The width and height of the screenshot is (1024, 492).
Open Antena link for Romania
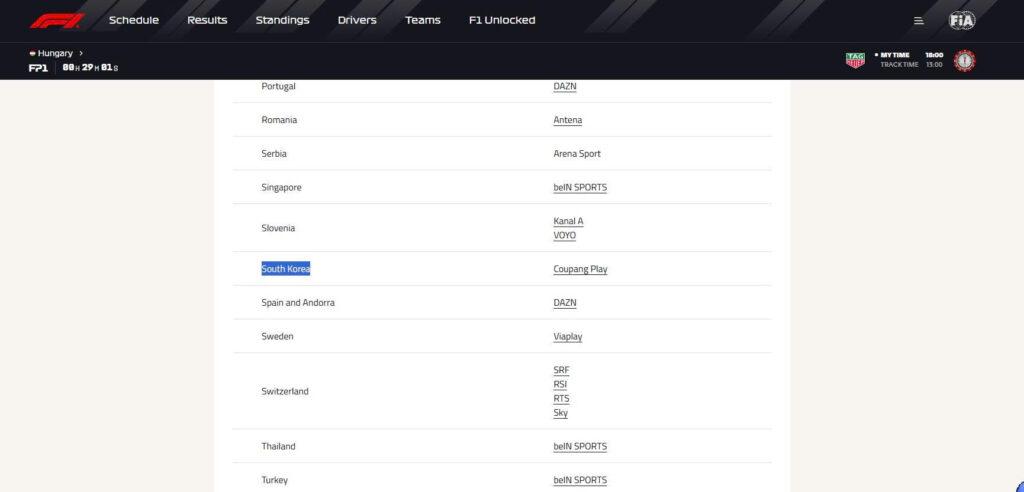point(568,120)
